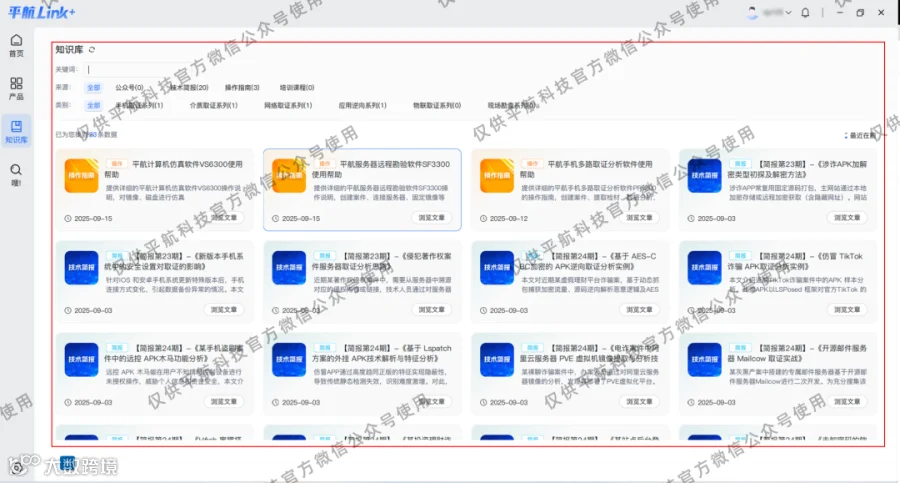Image resolution: width=900 pixels, height=483 pixels.
Task: Click 技术简报 thumbnail of 涉诈APK加解密 card
Action: [704, 176]
